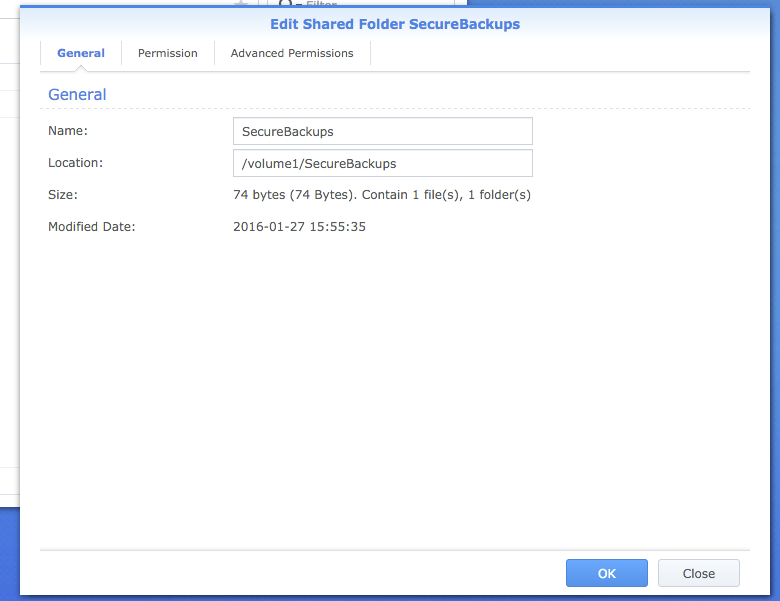Focus the Location field with /volume1/SecureBackups
The width and height of the screenshot is (780, 601).
(x=382, y=163)
